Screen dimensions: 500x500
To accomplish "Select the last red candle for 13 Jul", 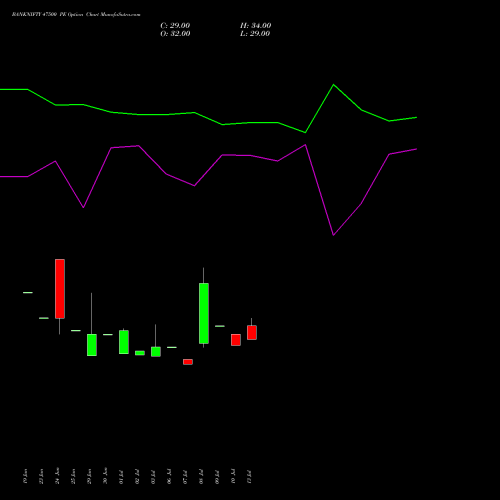I will [252, 333].
